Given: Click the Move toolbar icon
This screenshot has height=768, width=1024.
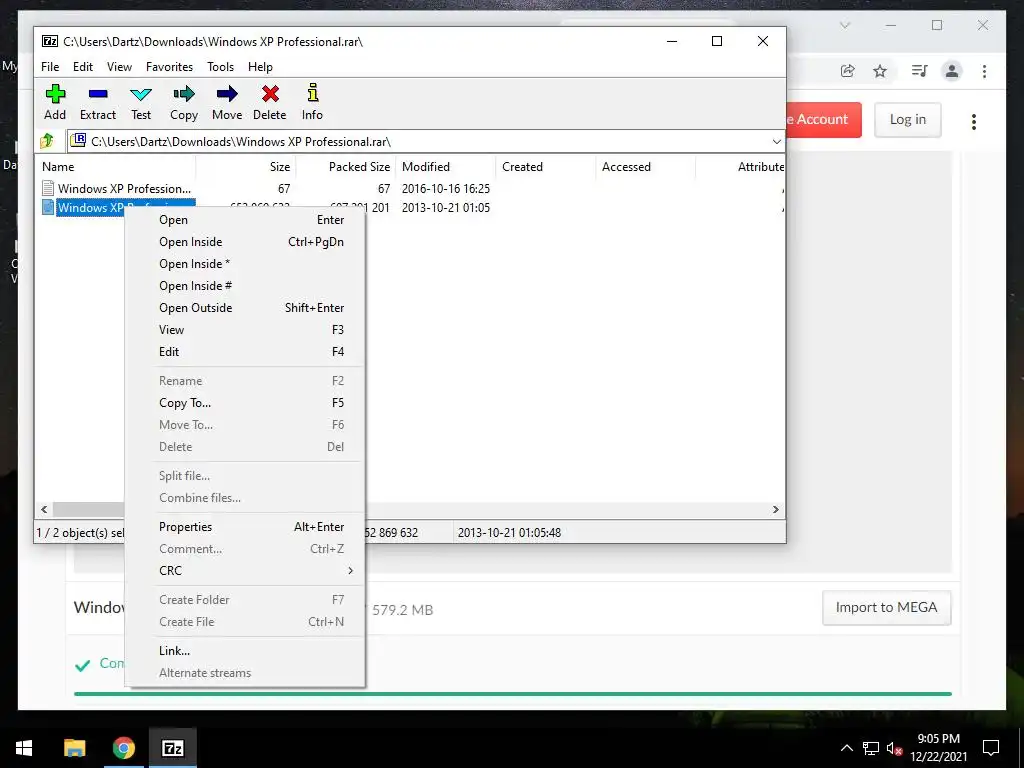Looking at the screenshot, I should (x=227, y=102).
